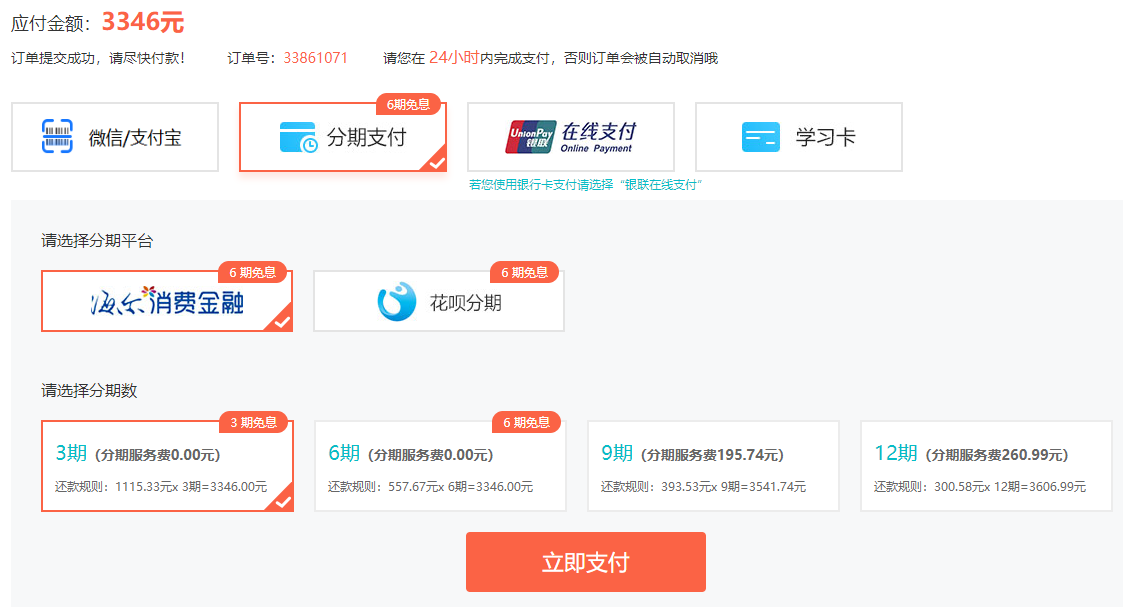The height and width of the screenshot is (607, 1123).
Task: Select the 学习卡 payment method
Action: (x=799, y=137)
